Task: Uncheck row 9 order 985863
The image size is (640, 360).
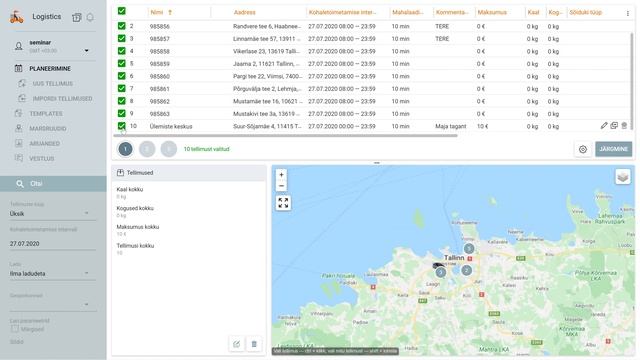Action: tap(122, 113)
